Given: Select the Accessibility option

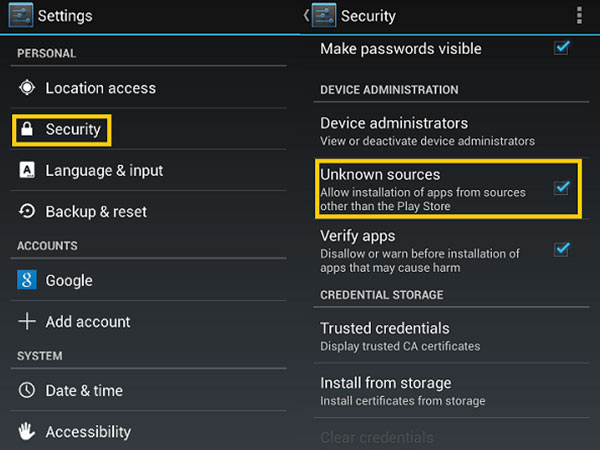Looking at the screenshot, I should [88, 432].
